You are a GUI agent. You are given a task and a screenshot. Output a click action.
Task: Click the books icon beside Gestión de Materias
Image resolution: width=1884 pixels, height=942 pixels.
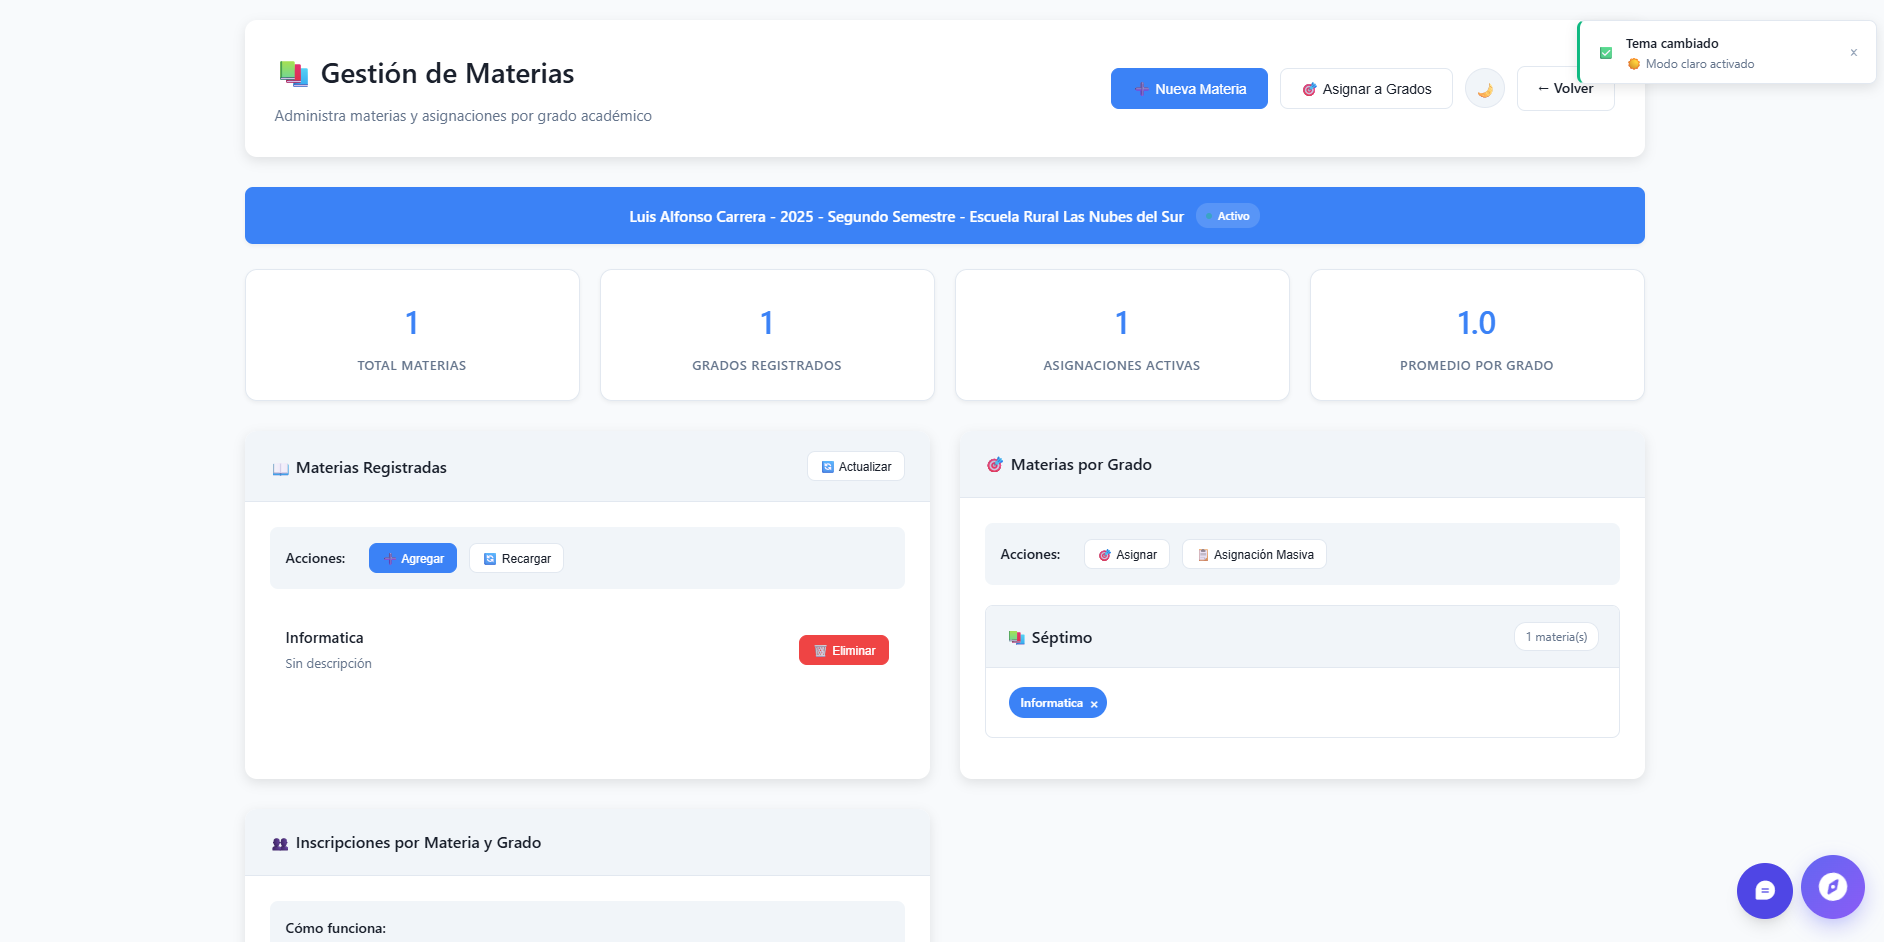[292, 72]
